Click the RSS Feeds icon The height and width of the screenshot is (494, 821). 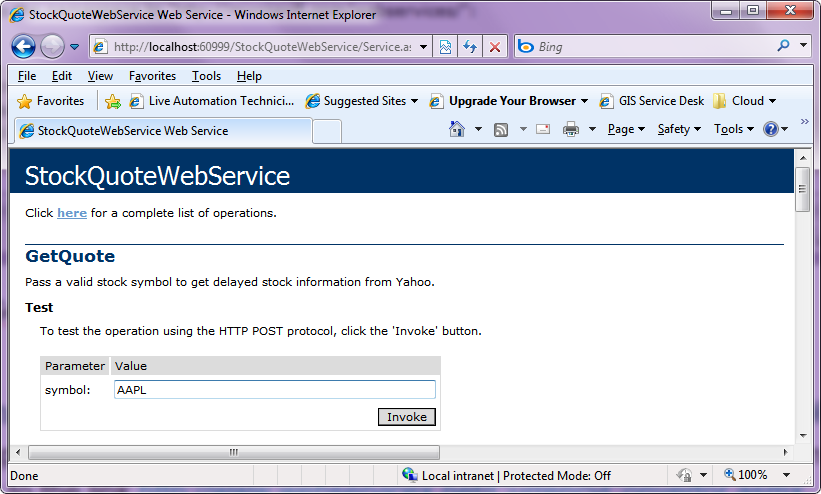[501, 129]
